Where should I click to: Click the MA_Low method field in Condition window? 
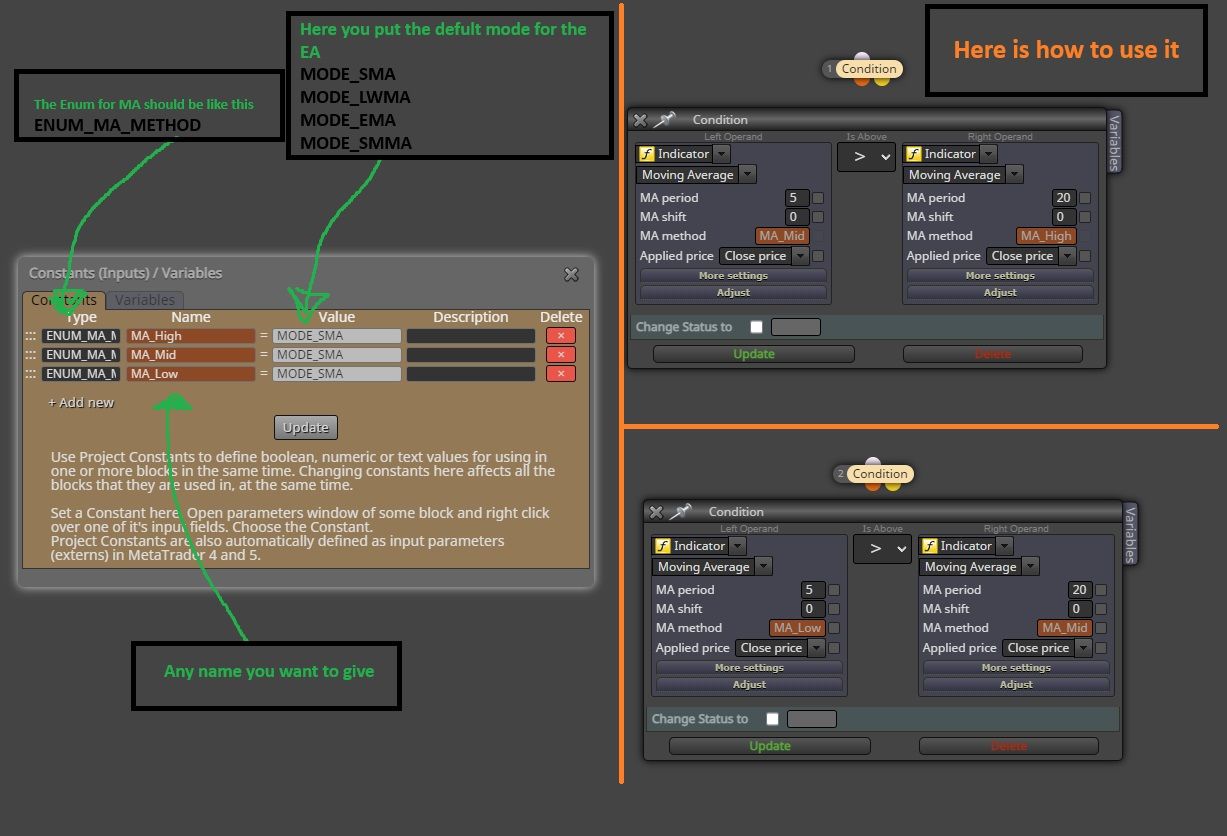coord(798,628)
